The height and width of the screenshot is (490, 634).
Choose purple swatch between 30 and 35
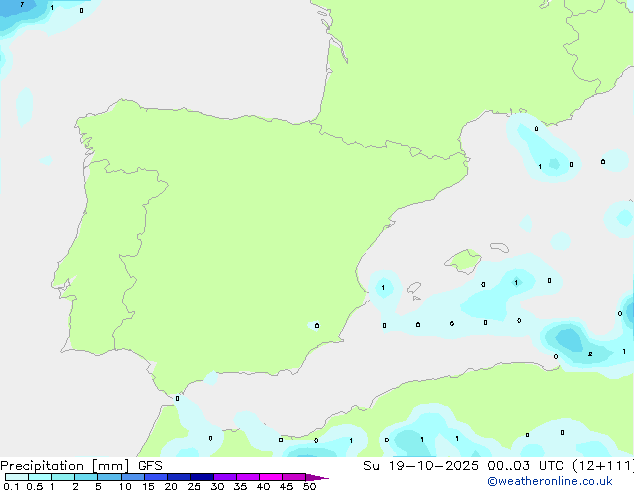pyautogui.click(x=226, y=478)
